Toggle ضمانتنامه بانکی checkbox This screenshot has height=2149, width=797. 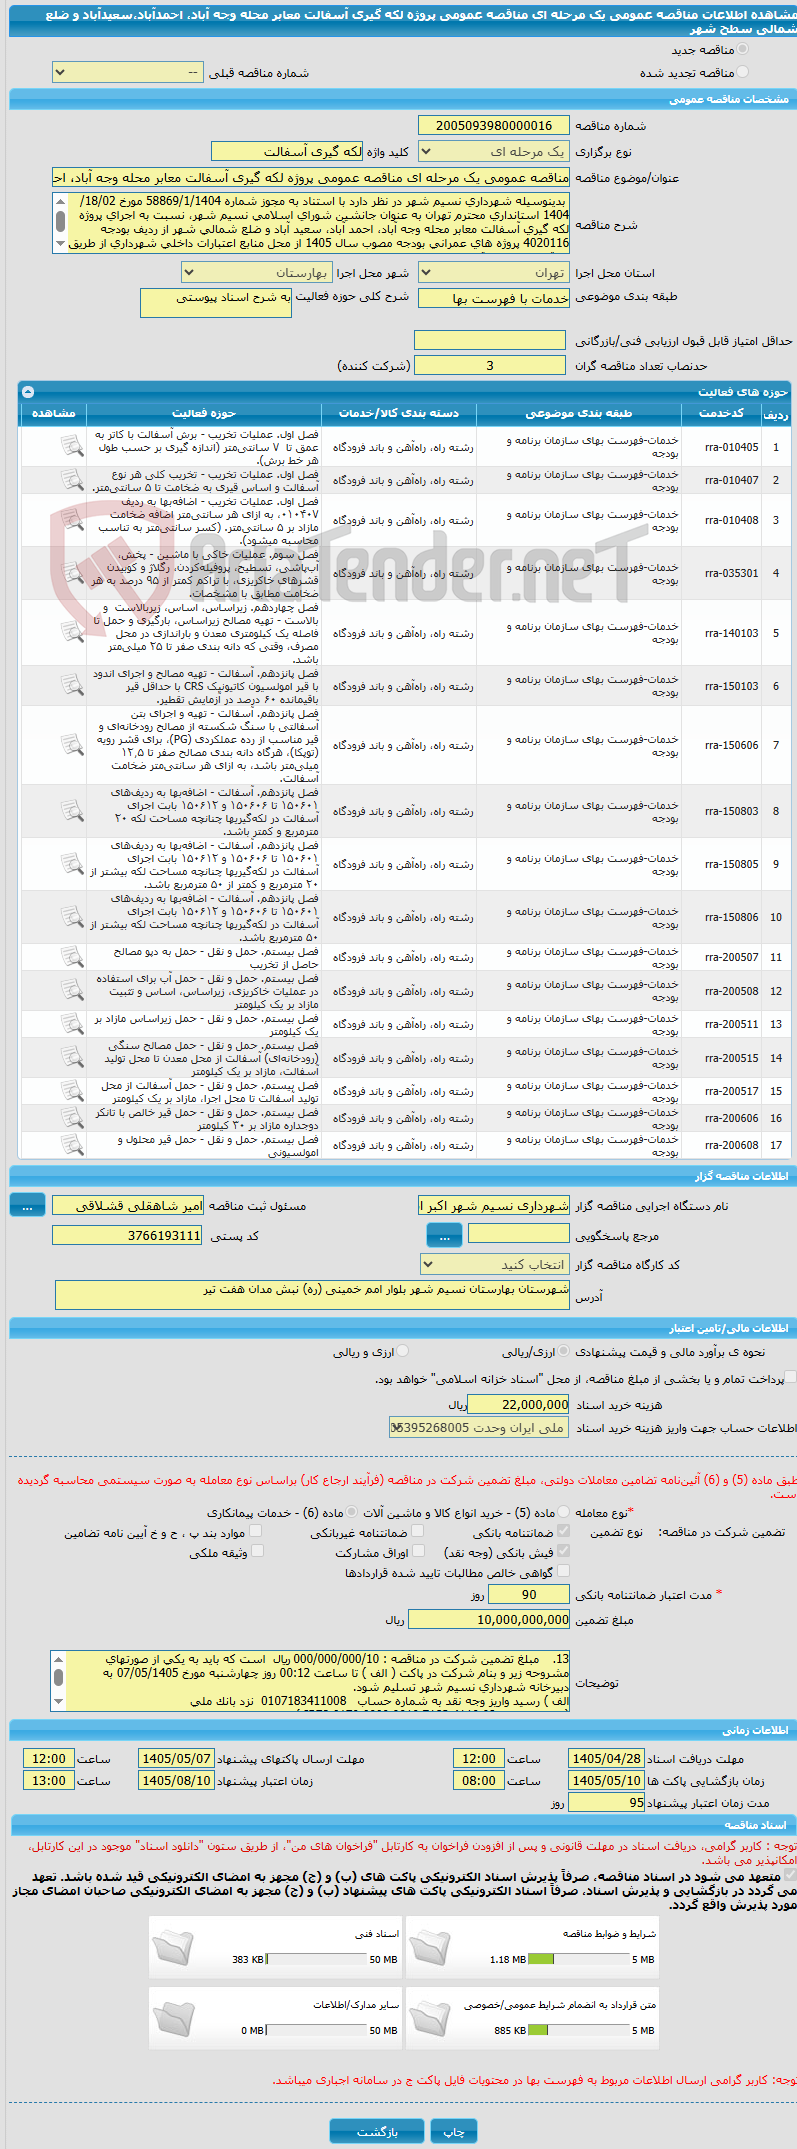pos(564,1531)
